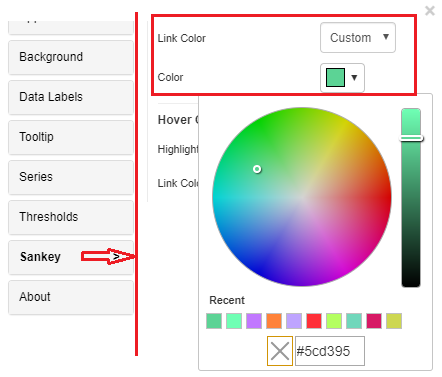
Task: Click the hex color input field
Action: [330, 351]
